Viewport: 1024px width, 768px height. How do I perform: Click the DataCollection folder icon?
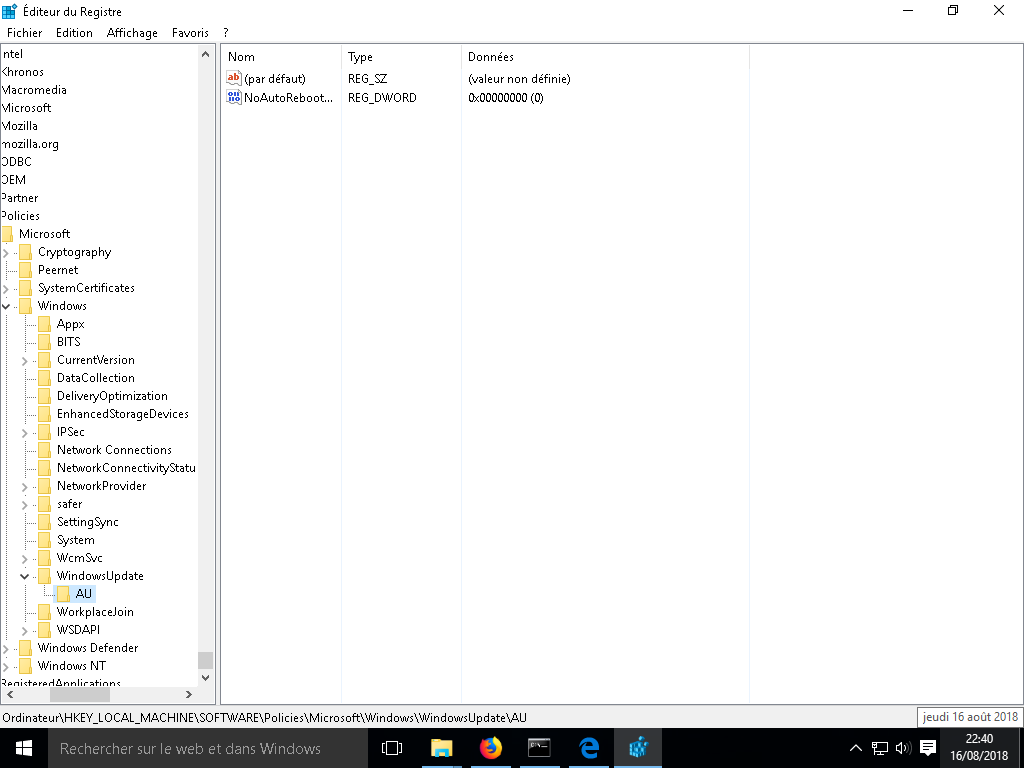point(44,377)
